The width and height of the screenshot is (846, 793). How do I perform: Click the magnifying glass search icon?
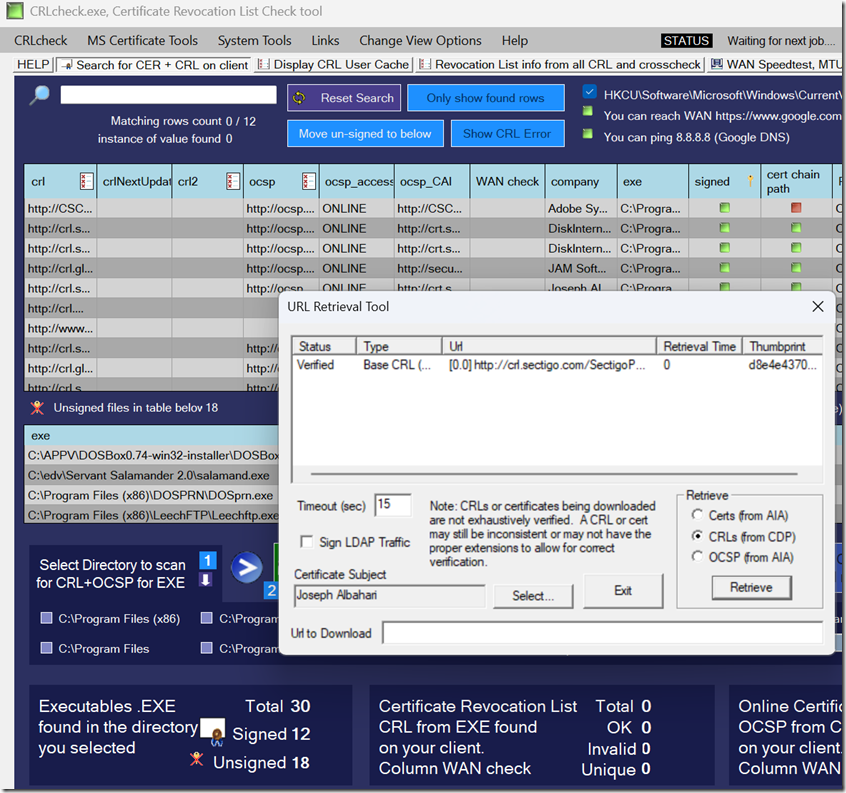pos(39,96)
